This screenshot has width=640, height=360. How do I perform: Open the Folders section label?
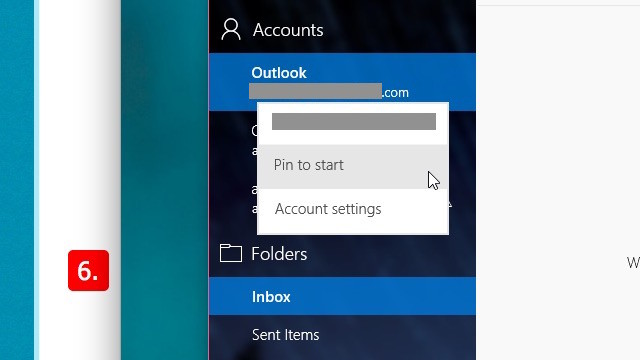279,254
